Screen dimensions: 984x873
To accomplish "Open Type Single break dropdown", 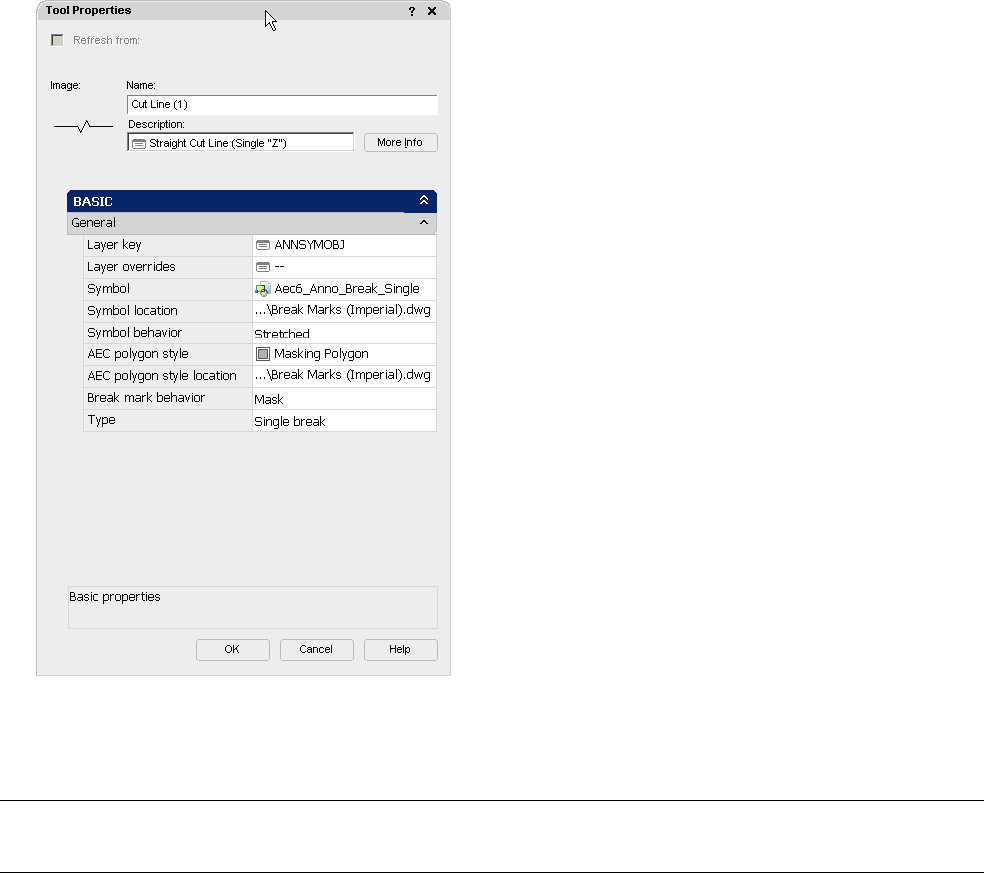I will pyautogui.click(x=344, y=420).
